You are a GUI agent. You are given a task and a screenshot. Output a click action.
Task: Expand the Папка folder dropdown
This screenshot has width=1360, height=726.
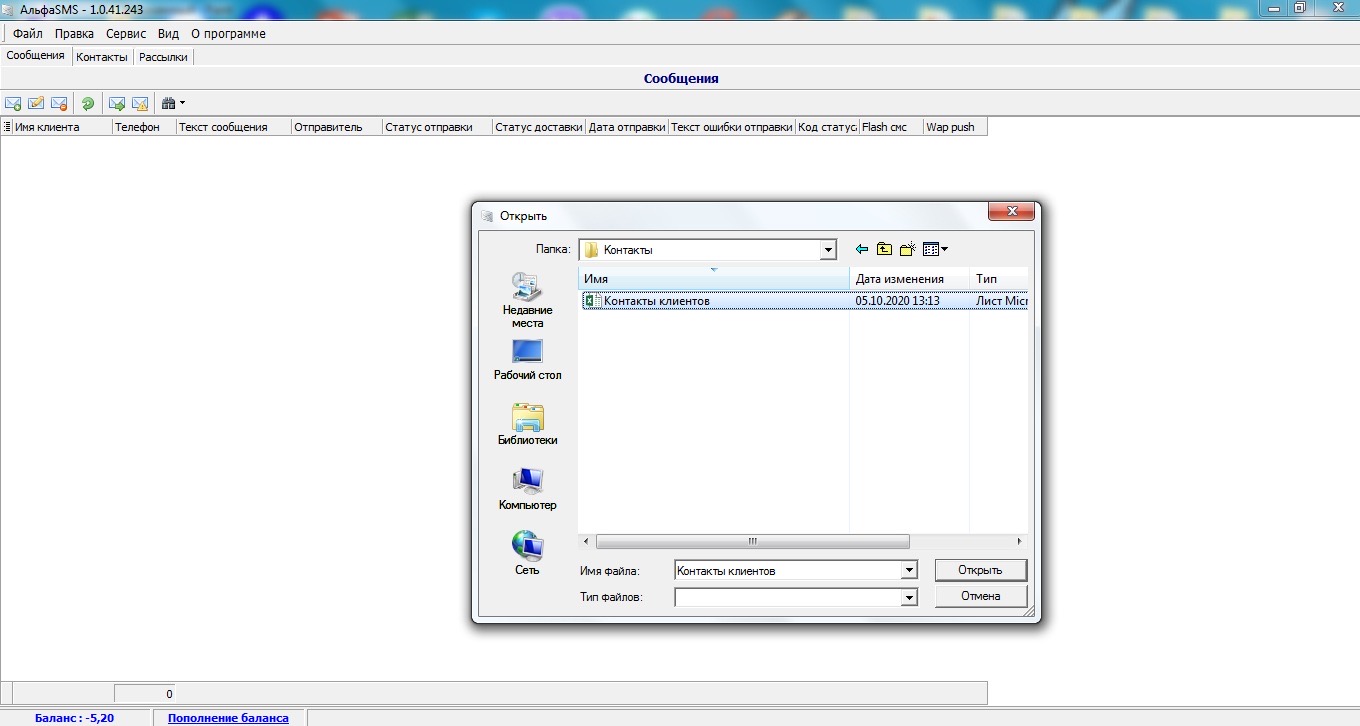click(827, 250)
